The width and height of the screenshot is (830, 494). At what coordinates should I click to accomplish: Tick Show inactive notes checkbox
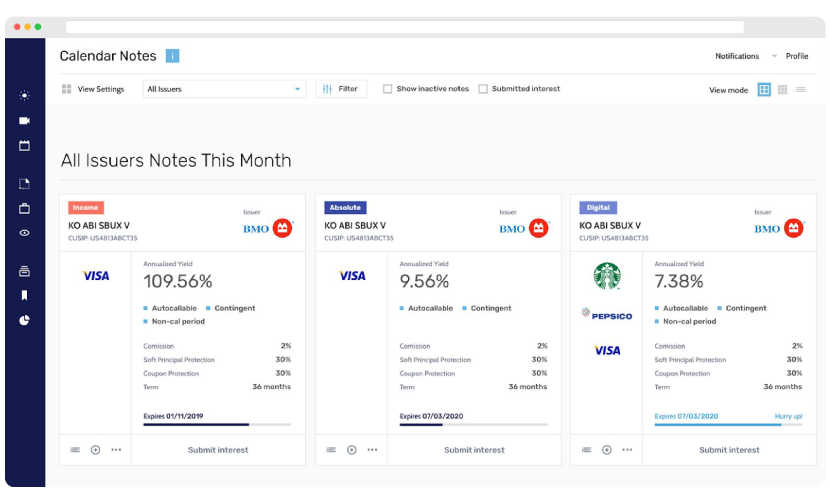pyautogui.click(x=387, y=89)
